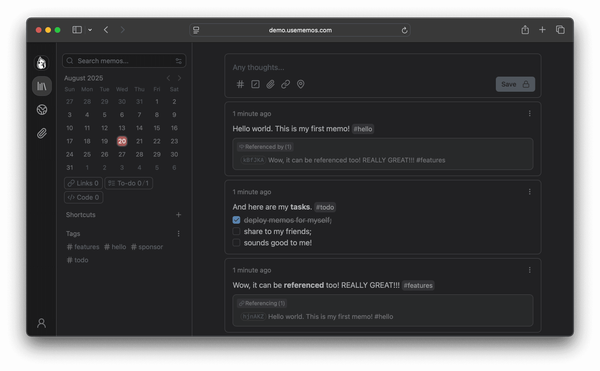Show the browser tab overview

click(x=560, y=29)
